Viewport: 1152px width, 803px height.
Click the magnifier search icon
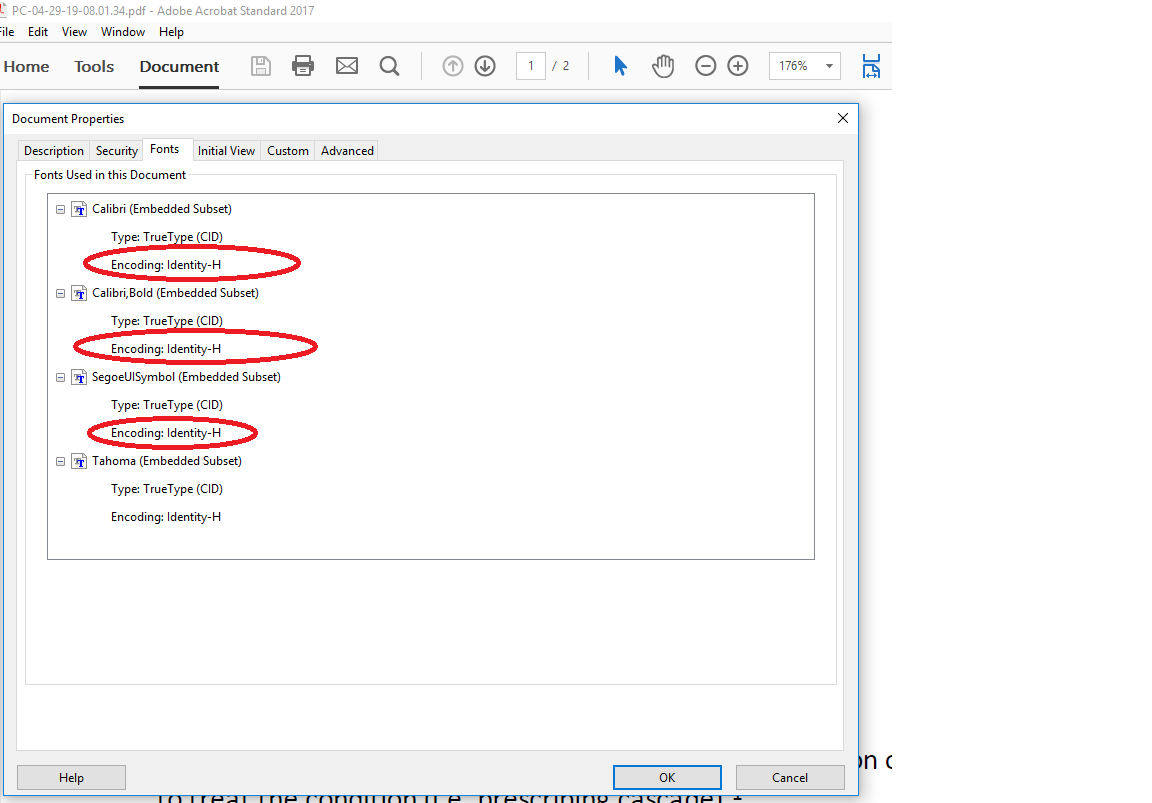(x=389, y=66)
